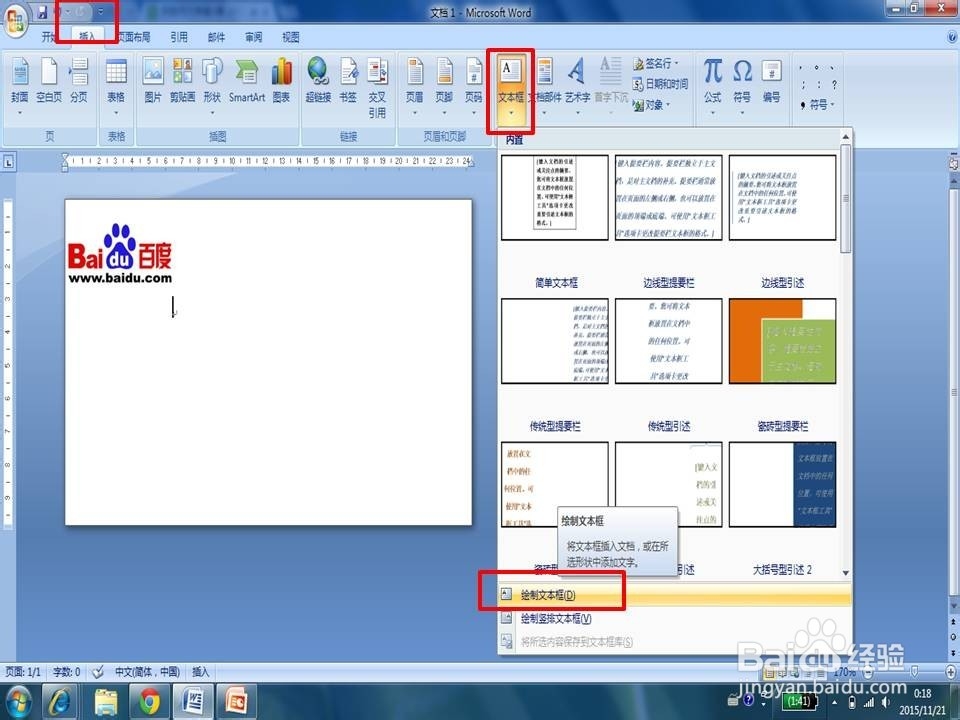Screen dimensions: 960x720
Task: Pick Simple Text Box (简单文本框) thumbnail
Action: 555,197
